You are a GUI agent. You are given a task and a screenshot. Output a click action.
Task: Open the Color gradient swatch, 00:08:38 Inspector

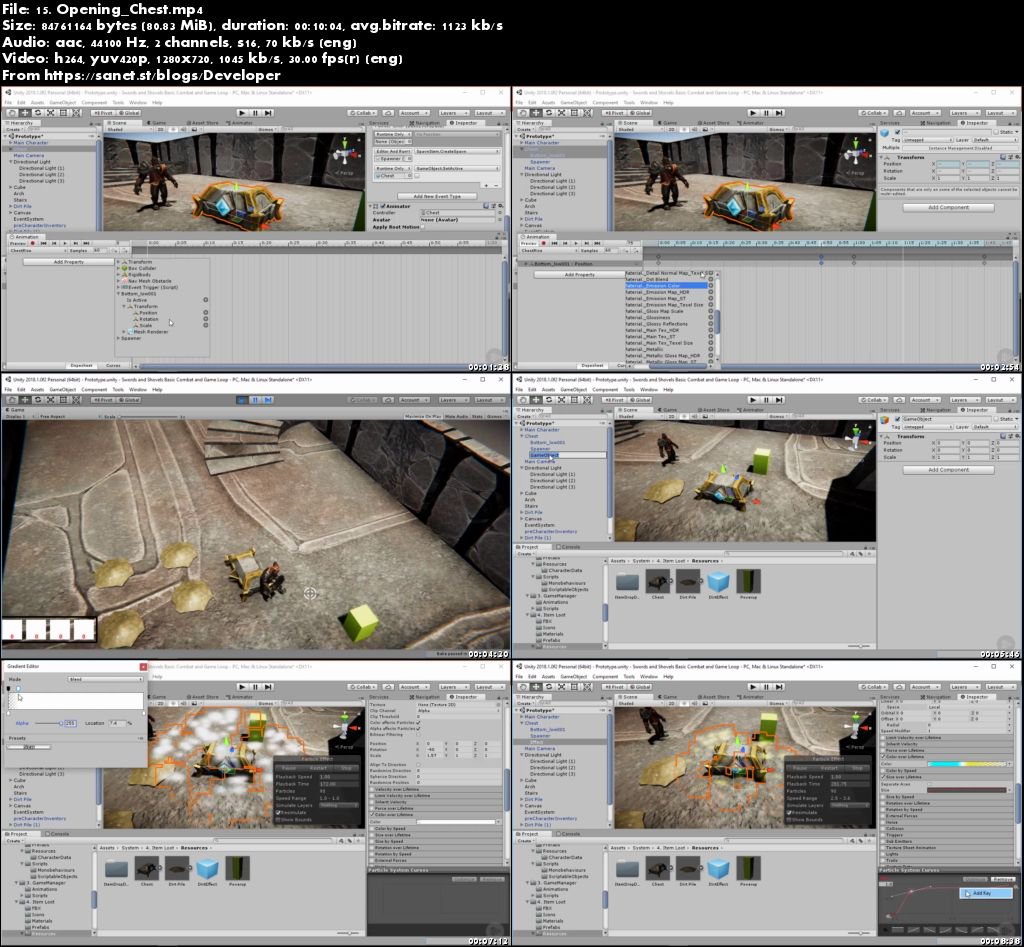[967, 764]
